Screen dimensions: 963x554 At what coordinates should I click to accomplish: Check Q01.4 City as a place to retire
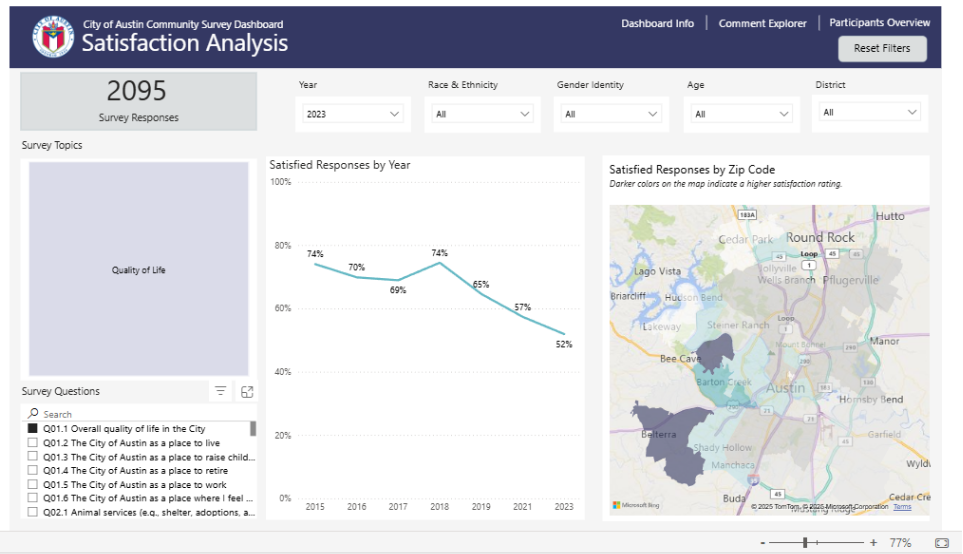[33, 471]
